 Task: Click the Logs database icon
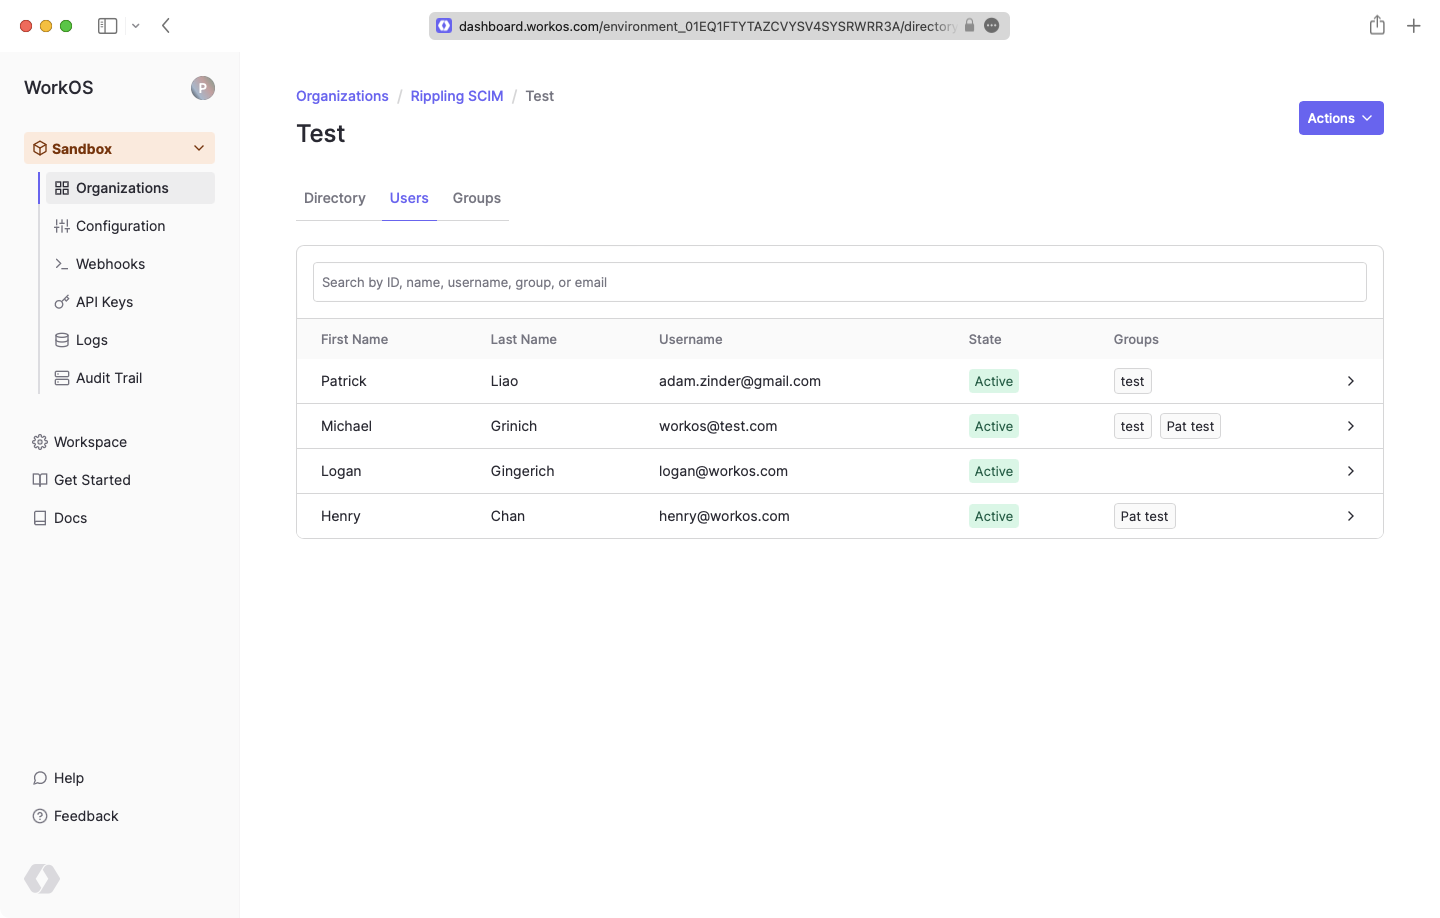[x=62, y=340]
